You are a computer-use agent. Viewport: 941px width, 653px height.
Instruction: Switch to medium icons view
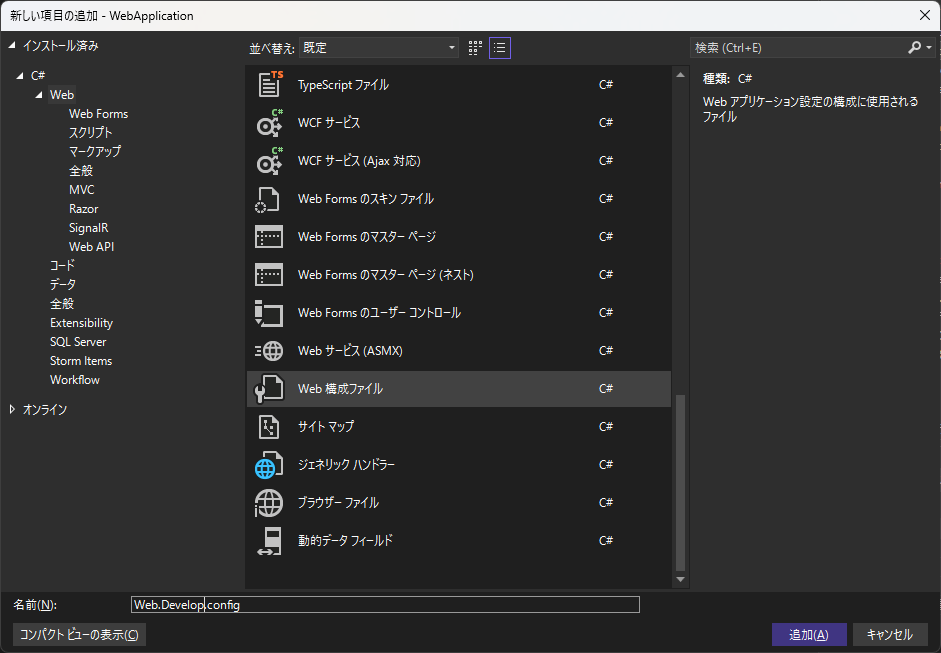tap(474, 47)
